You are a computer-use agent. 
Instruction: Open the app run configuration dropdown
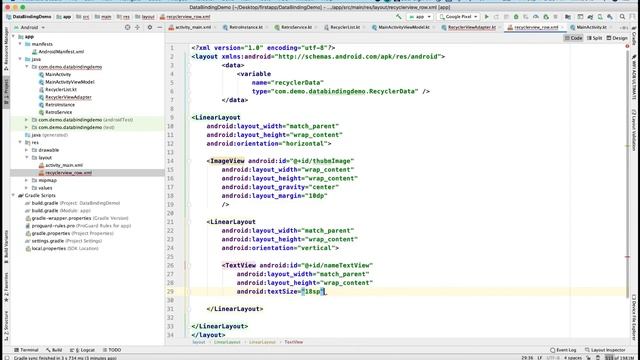pyautogui.click(x=420, y=17)
